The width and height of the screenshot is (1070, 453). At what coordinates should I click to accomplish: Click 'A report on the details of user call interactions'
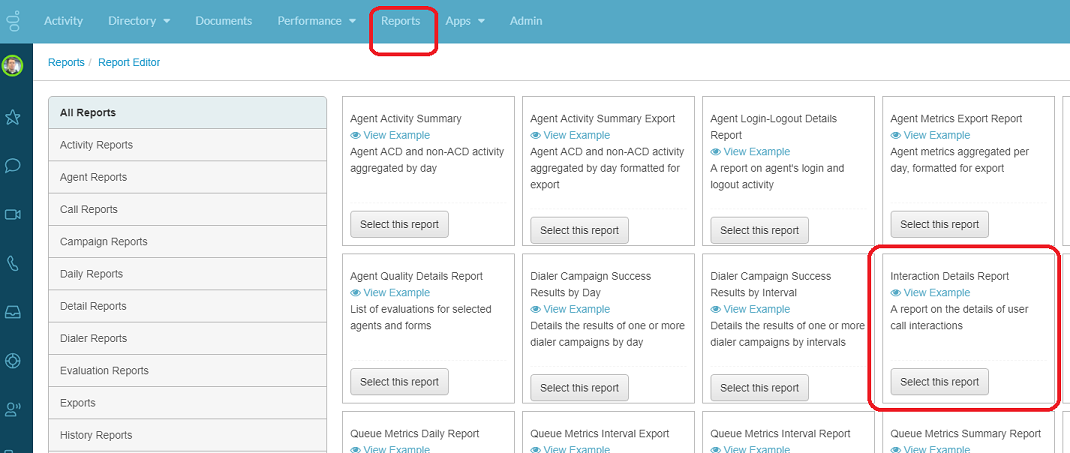click(959, 318)
